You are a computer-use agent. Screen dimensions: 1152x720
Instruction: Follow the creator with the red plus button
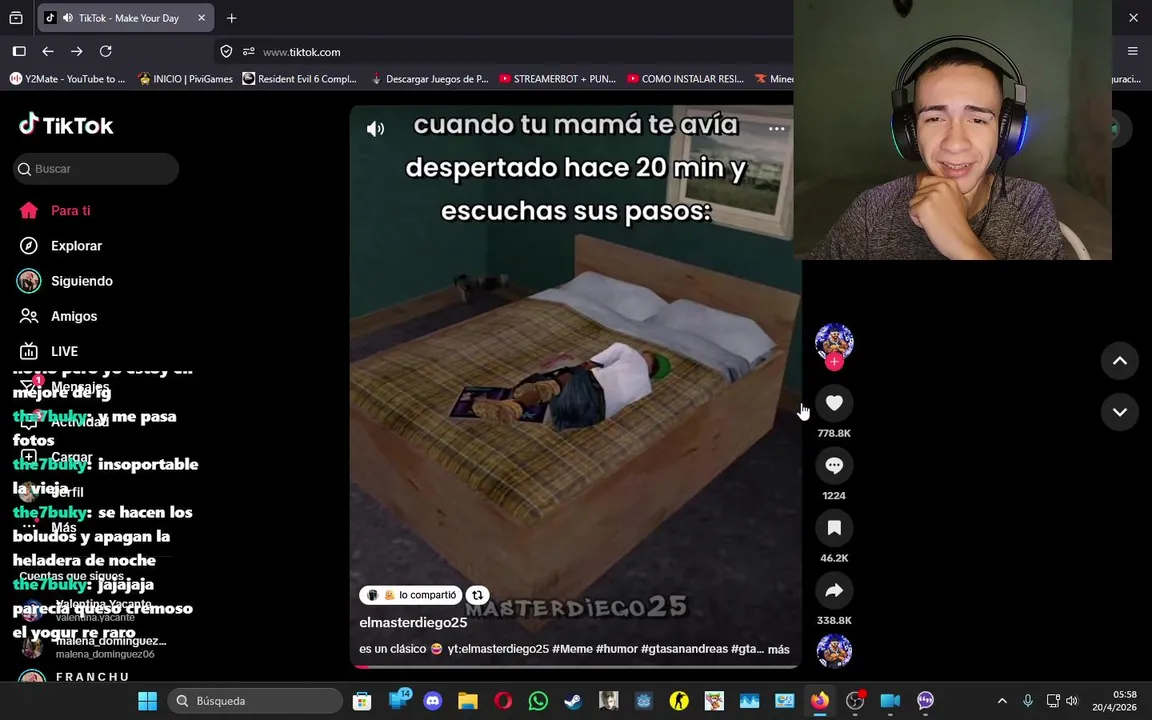(834, 361)
